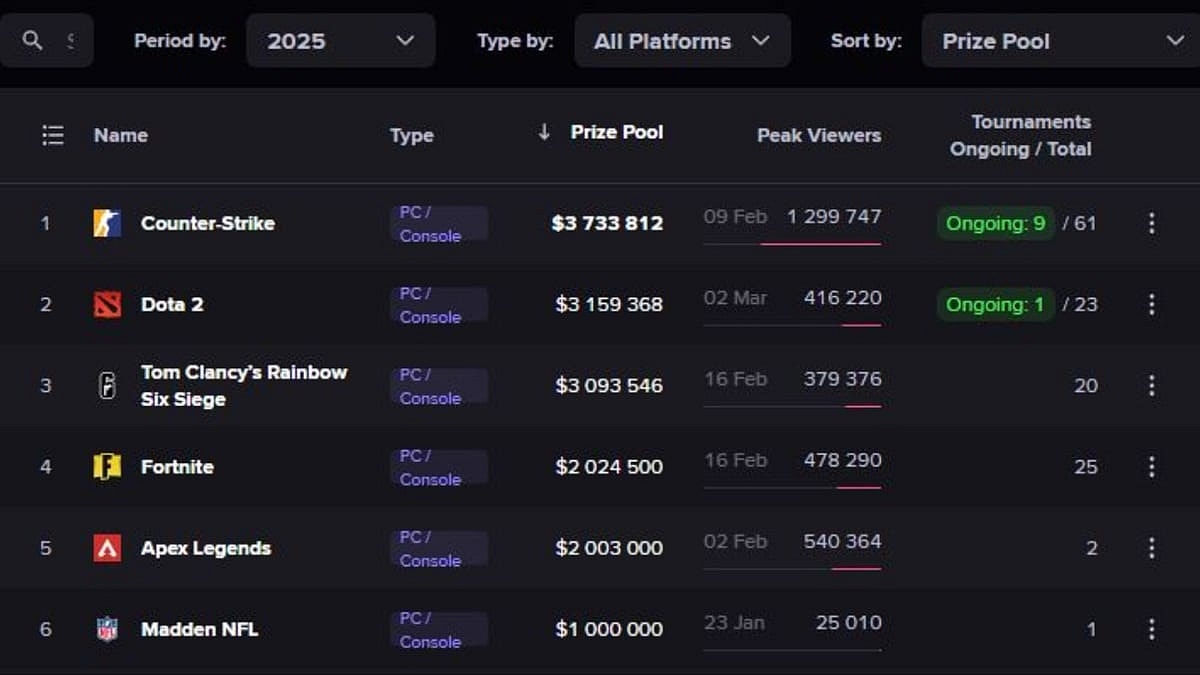Click the search magnifier icon
The width and height of the screenshot is (1200, 675).
[x=33, y=40]
